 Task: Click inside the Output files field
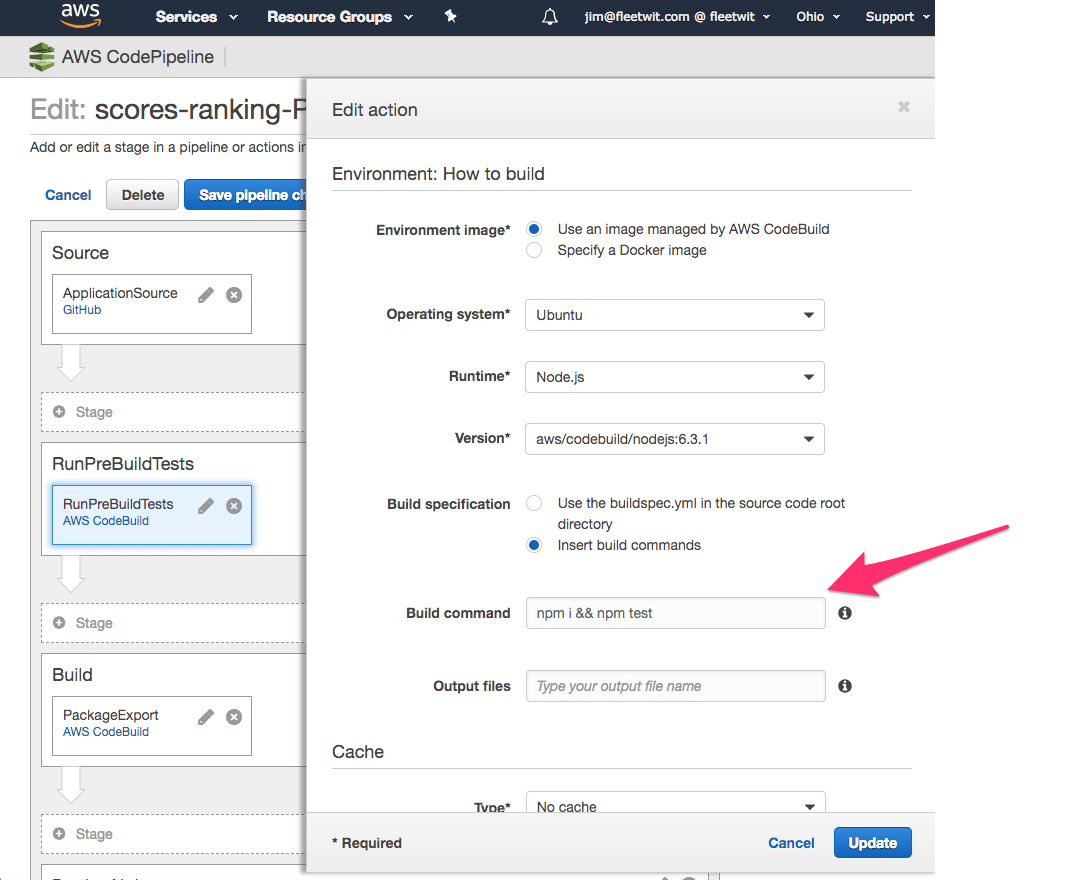(x=675, y=685)
